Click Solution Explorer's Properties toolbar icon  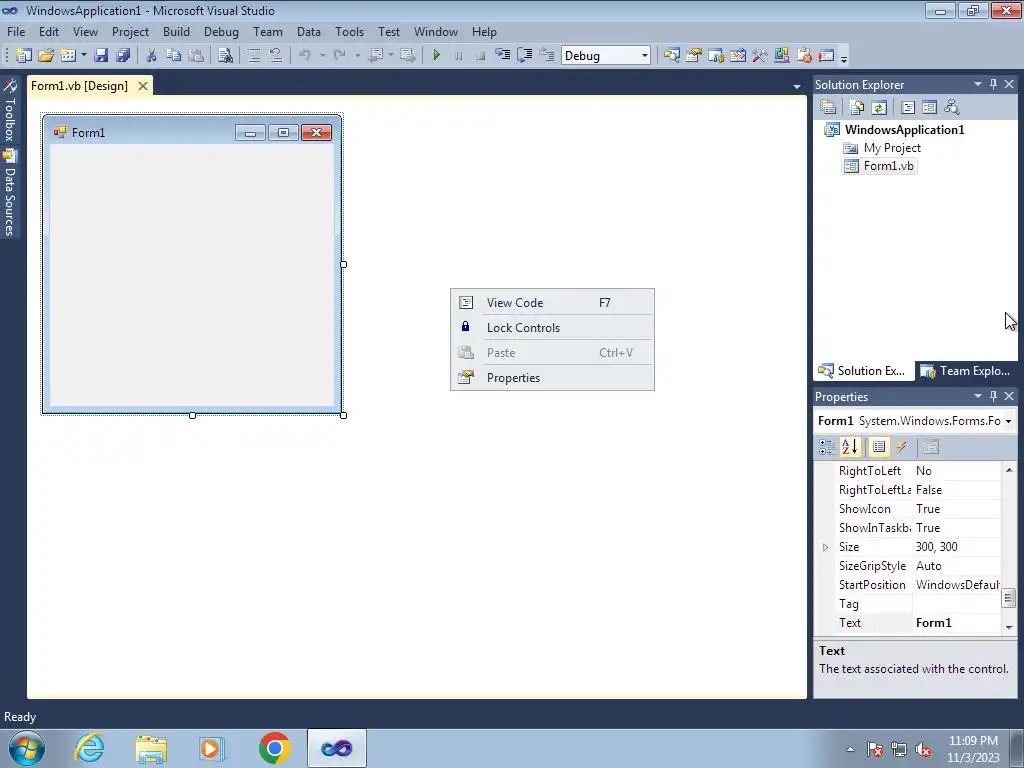point(828,107)
